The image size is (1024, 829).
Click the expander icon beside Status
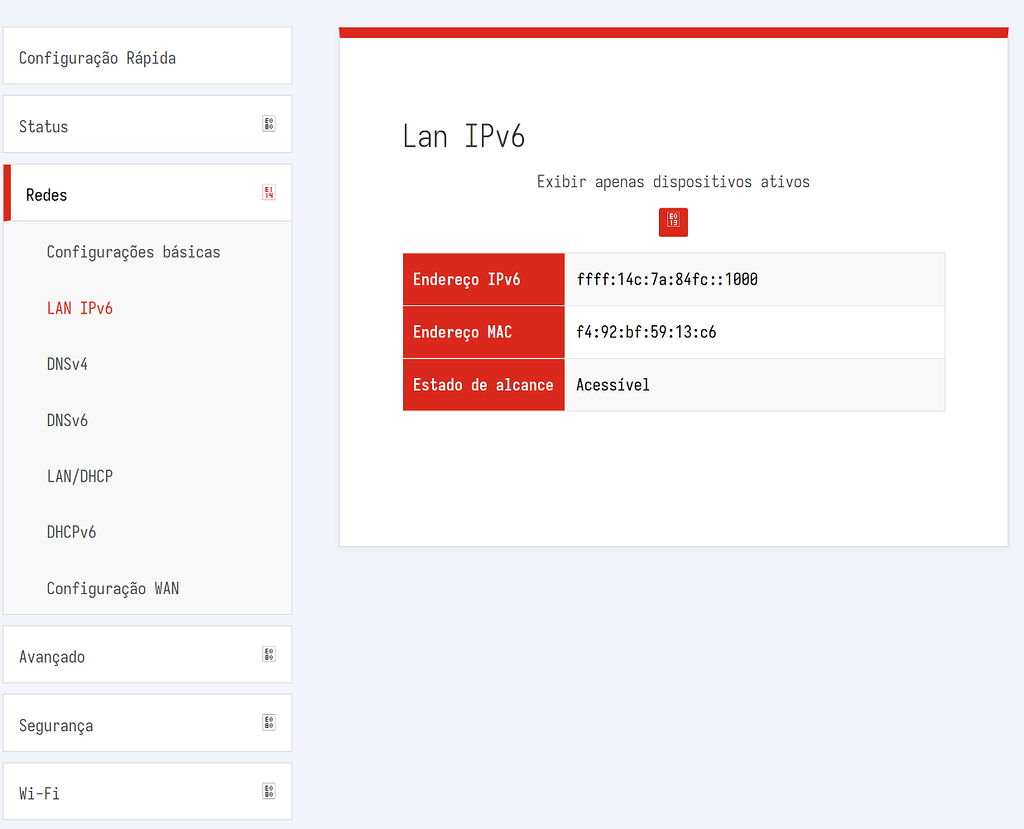[268, 123]
